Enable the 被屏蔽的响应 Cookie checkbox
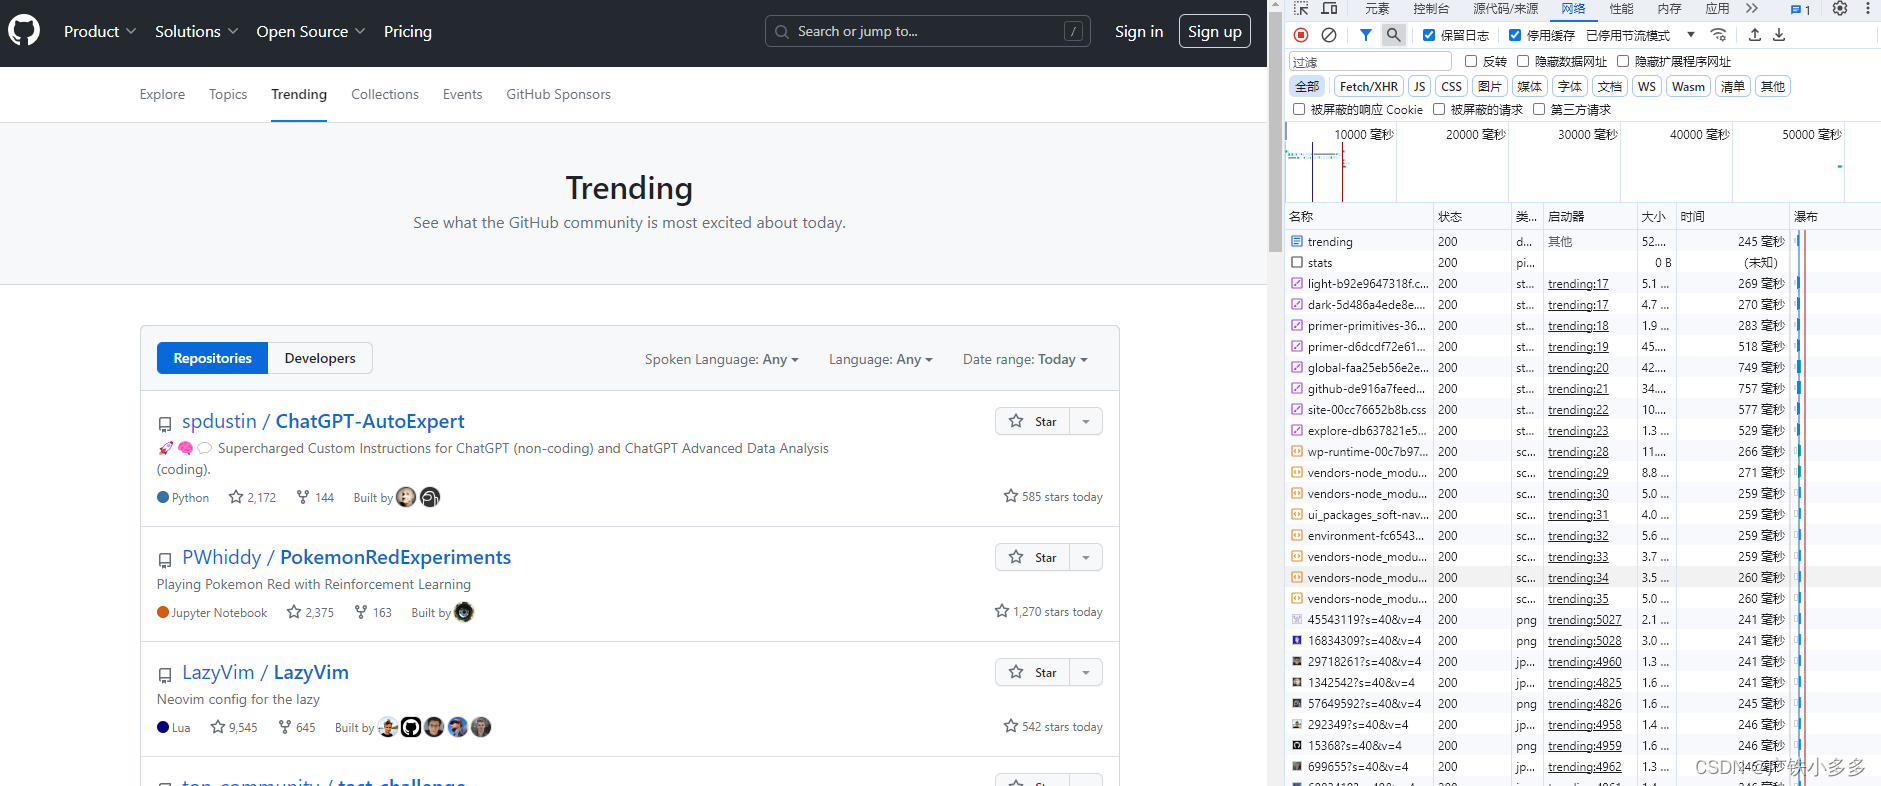This screenshot has height=786, width=1881. (1299, 109)
